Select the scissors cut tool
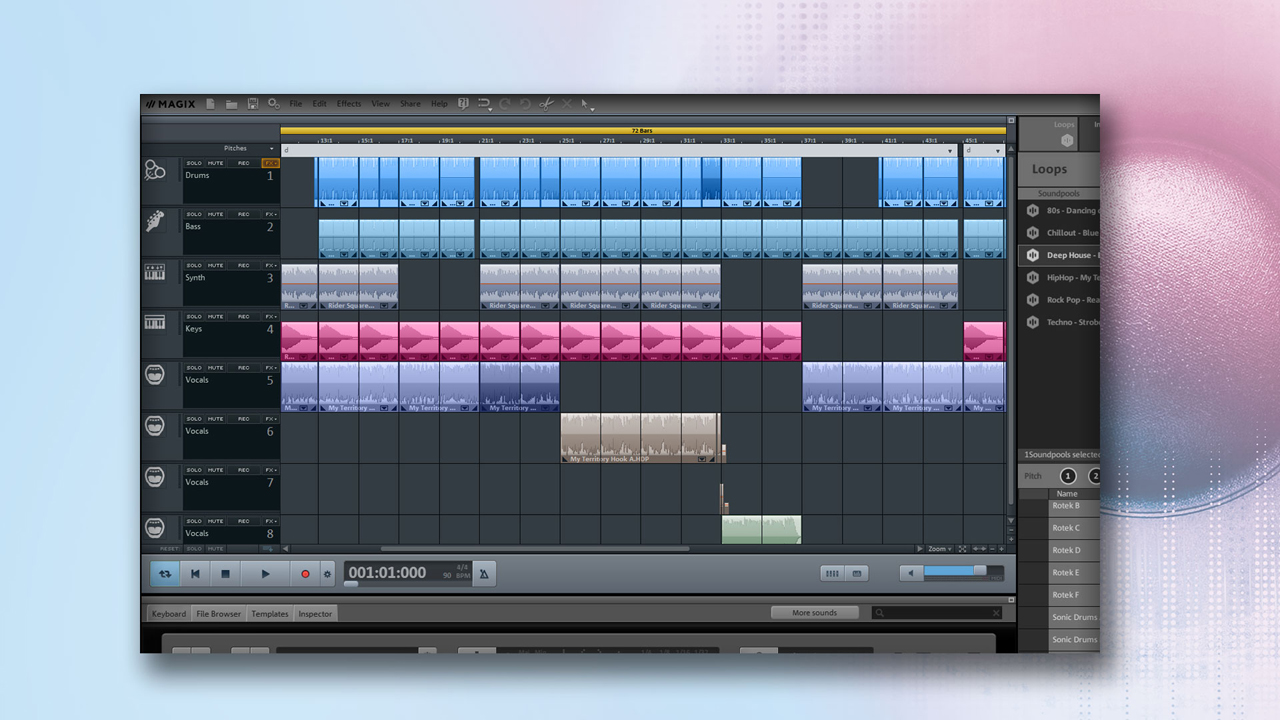Viewport: 1280px width, 720px height. [546, 104]
